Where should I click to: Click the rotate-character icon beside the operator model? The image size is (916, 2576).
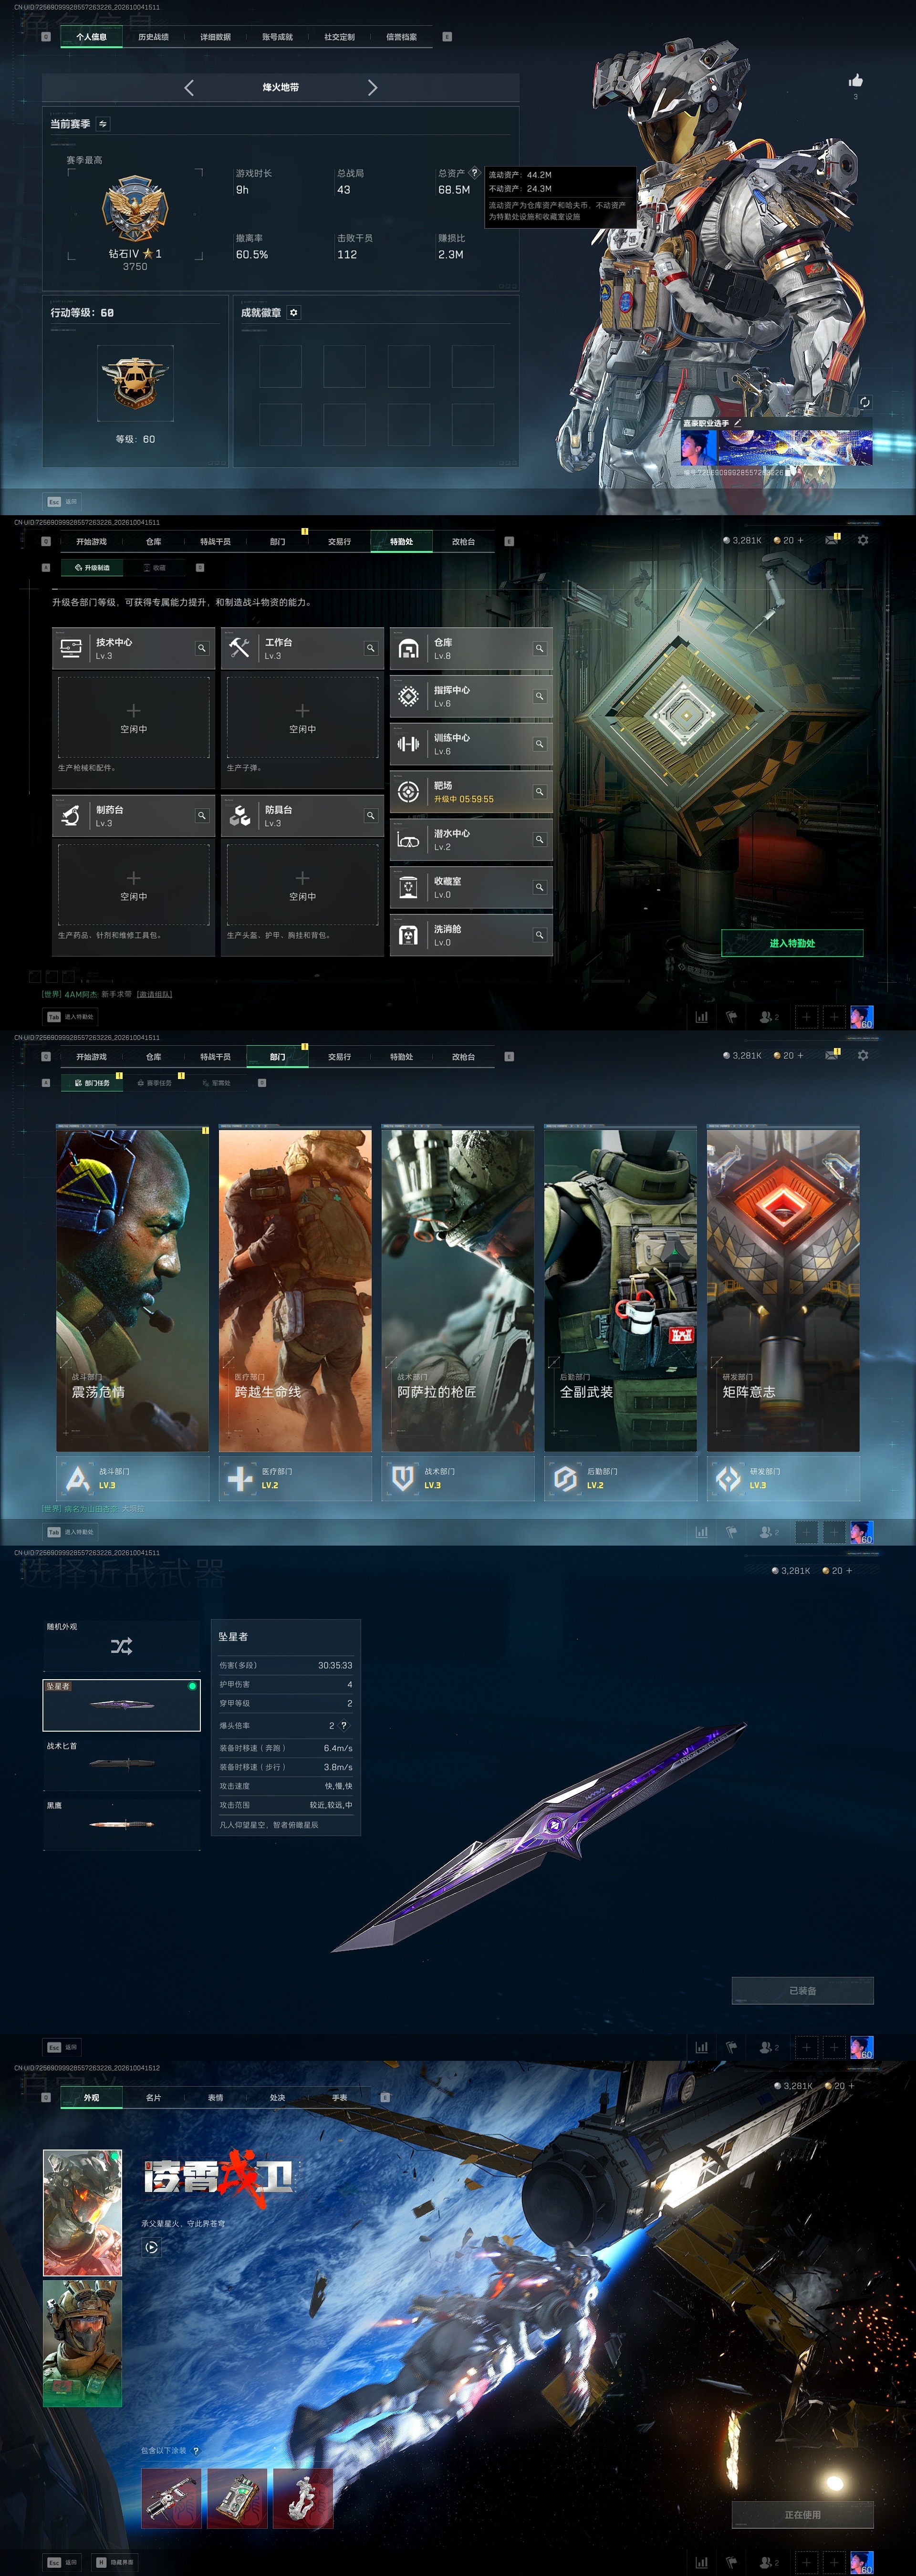(864, 401)
